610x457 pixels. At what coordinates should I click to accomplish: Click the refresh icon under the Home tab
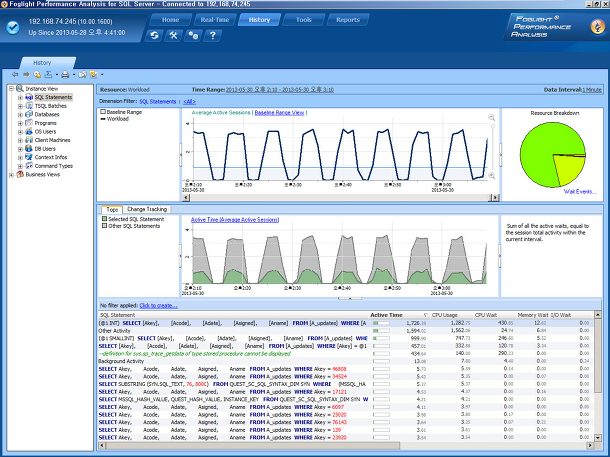pyautogui.click(x=154, y=36)
